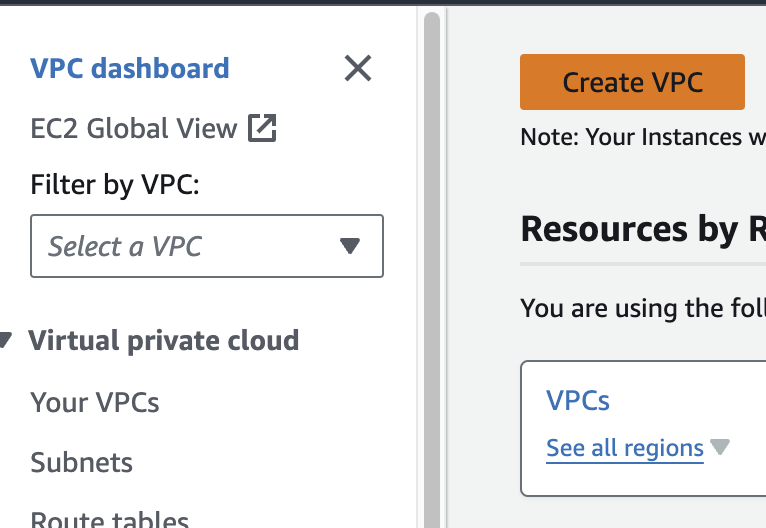
Task: Go to Your VPCs
Action: pyautogui.click(x=95, y=402)
